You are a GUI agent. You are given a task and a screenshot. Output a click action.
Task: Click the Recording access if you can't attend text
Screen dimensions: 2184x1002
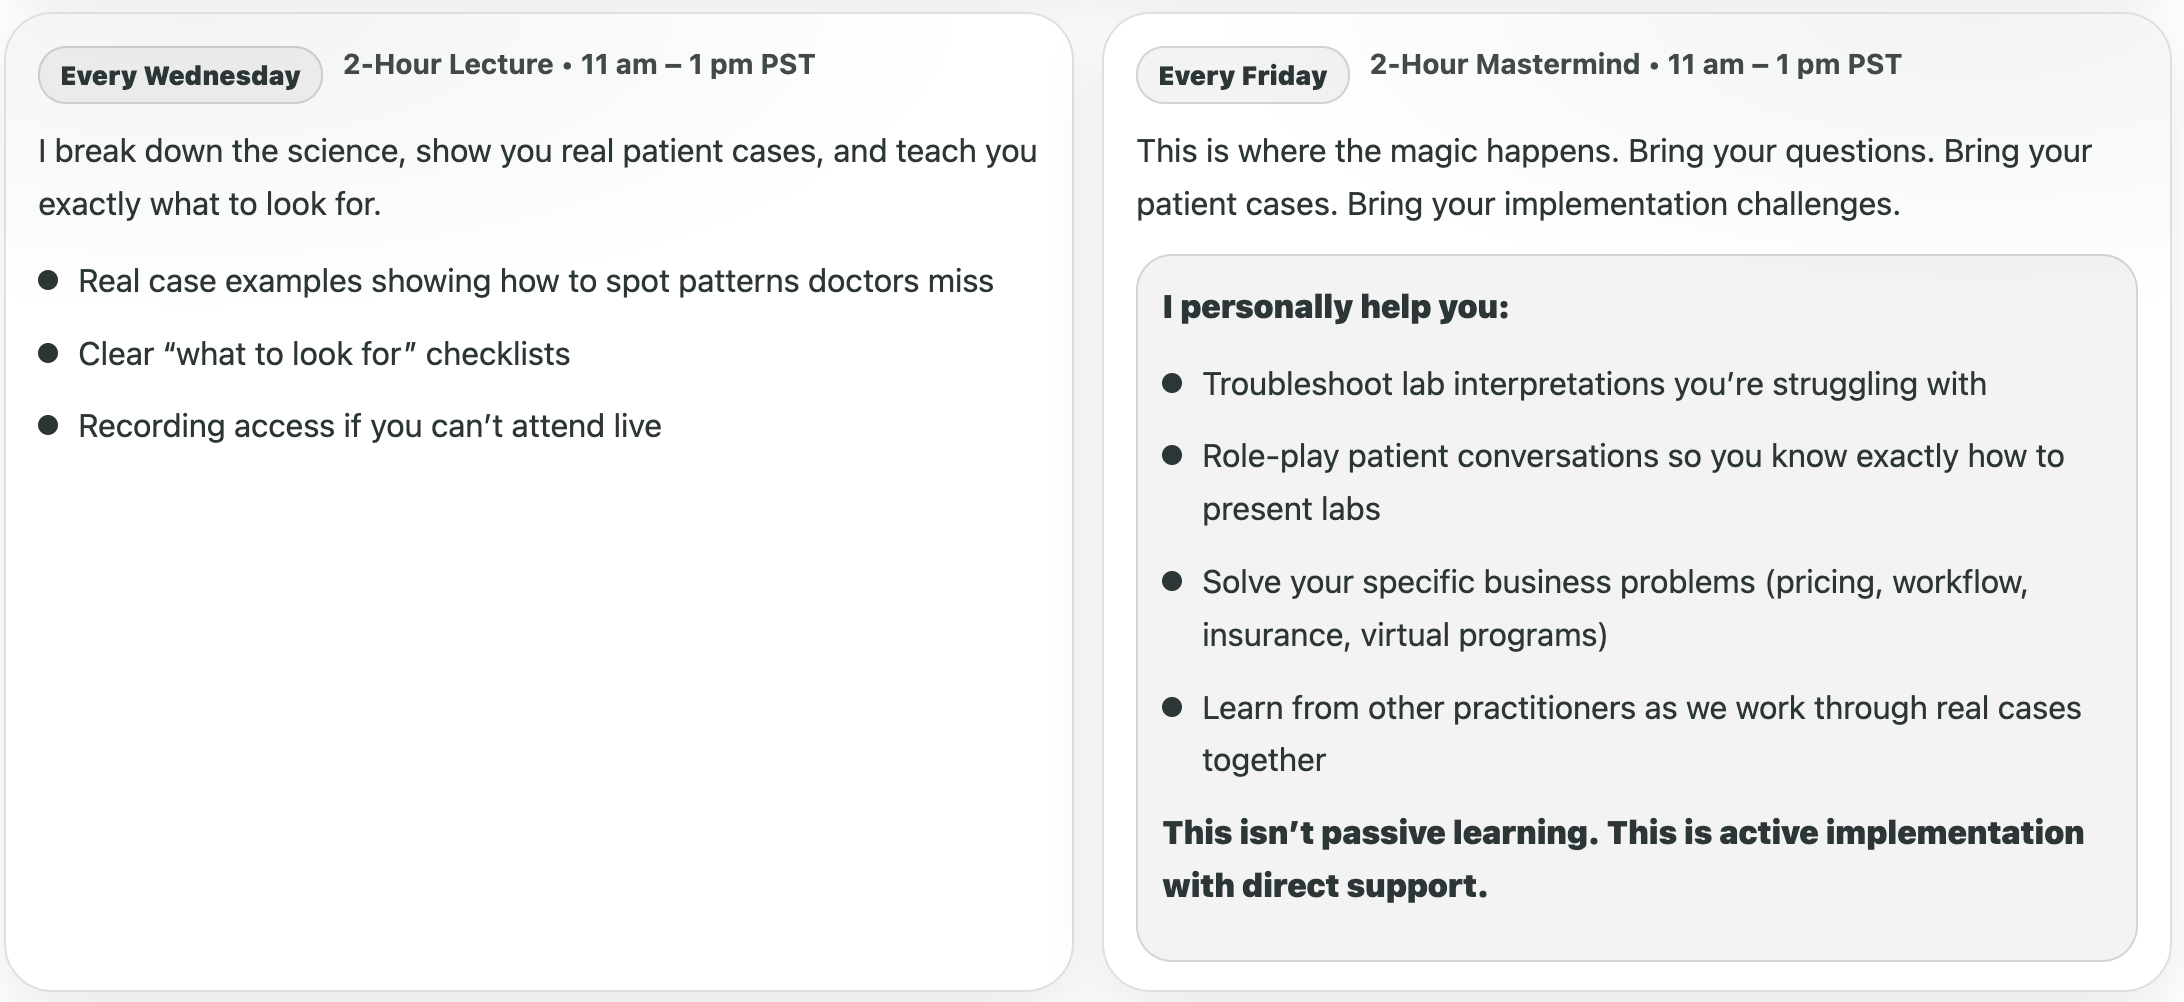pos(370,426)
